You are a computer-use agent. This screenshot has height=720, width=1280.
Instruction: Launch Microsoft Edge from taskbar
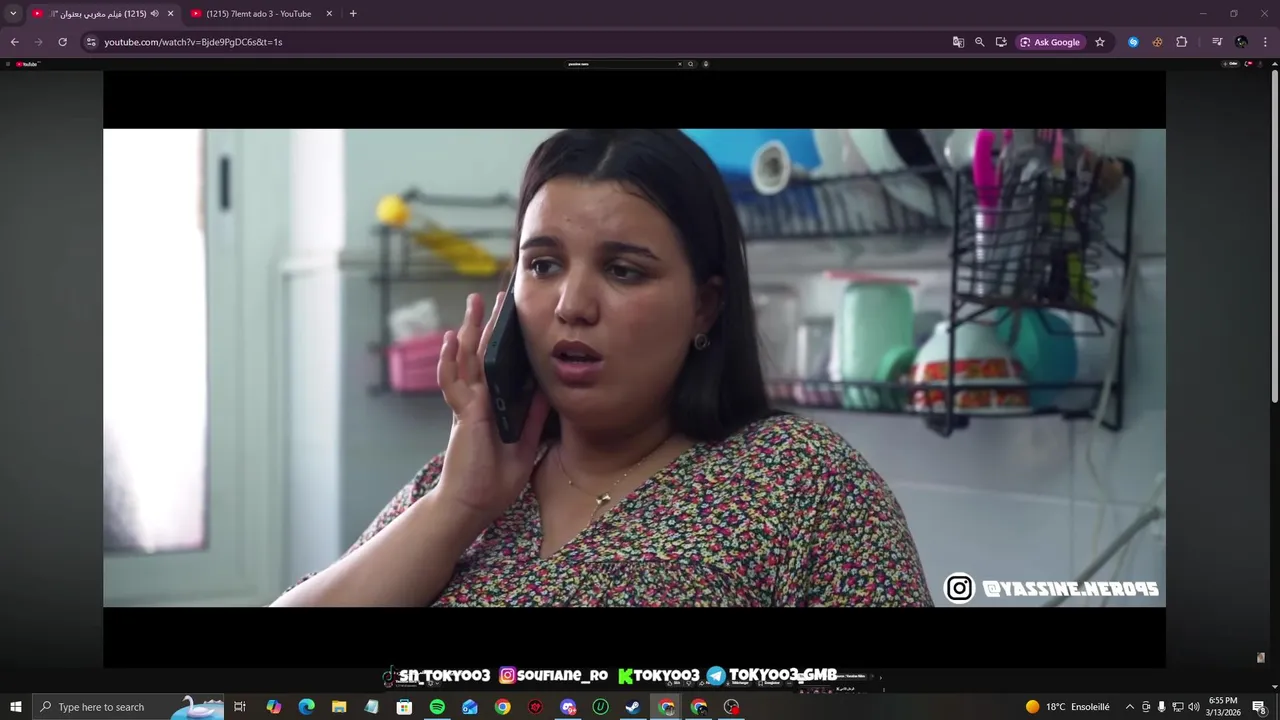pyautogui.click(x=306, y=707)
